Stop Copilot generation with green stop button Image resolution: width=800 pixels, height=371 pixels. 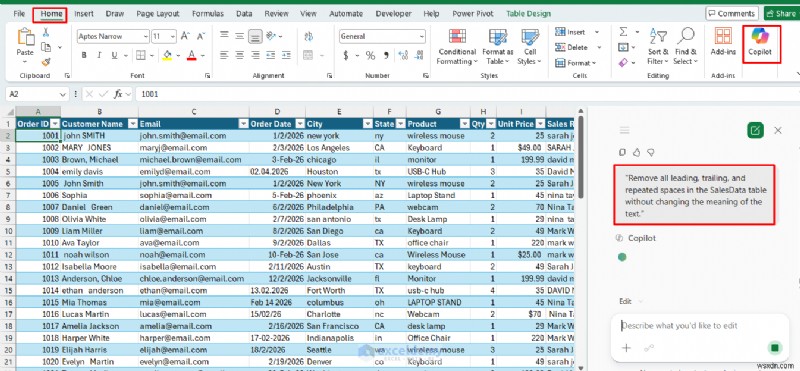tap(774, 348)
